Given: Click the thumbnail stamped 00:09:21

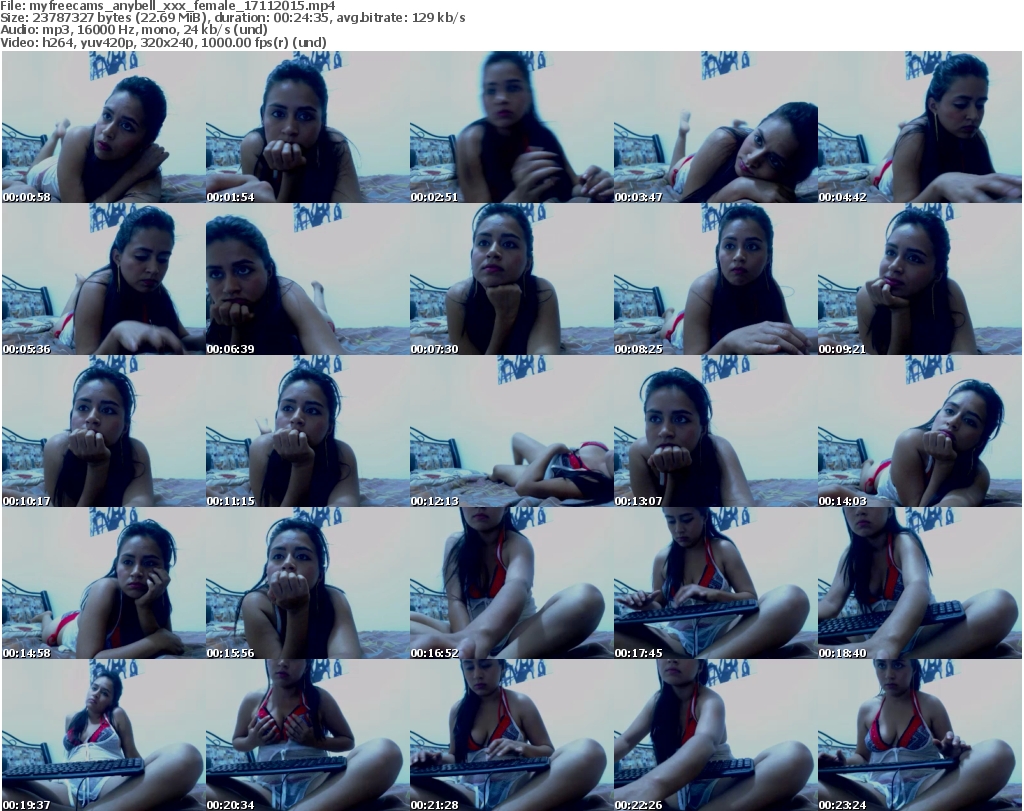Looking at the screenshot, I should pyautogui.click(x=920, y=279).
